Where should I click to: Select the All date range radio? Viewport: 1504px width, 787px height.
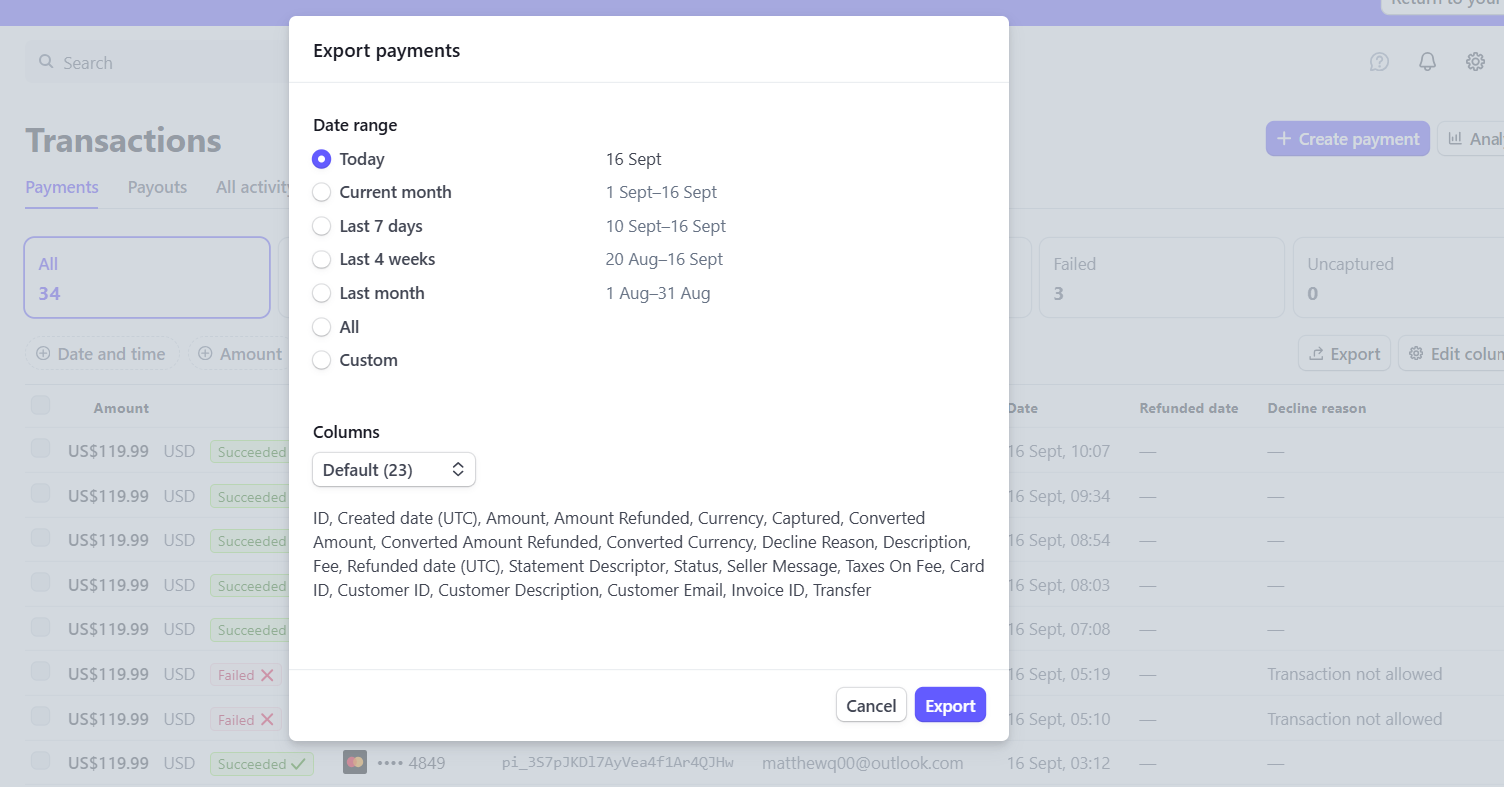[322, 327]
